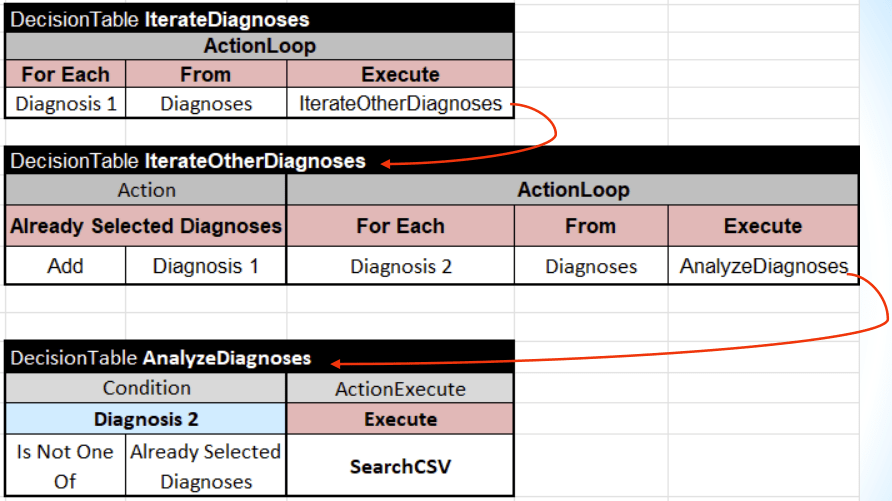This screenshot has height=501, width=892.
Task: Click the white 'Diagnosis 2' cell in the IterateOtherDiagnoses table
Action: point(400,266)
